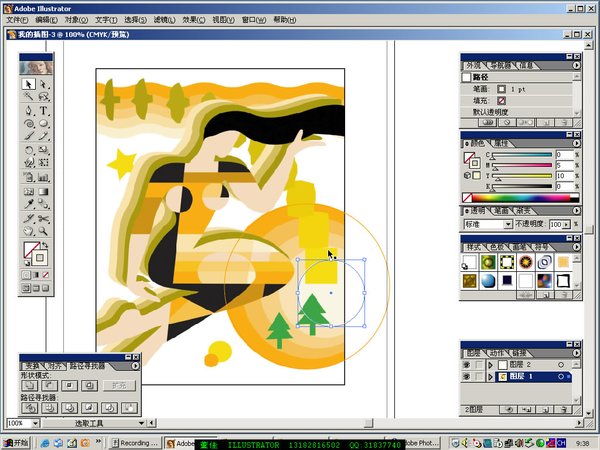The image size is (600, 450).
Task: Click the CMYK color spectrum bar
Action: [518, 197]
